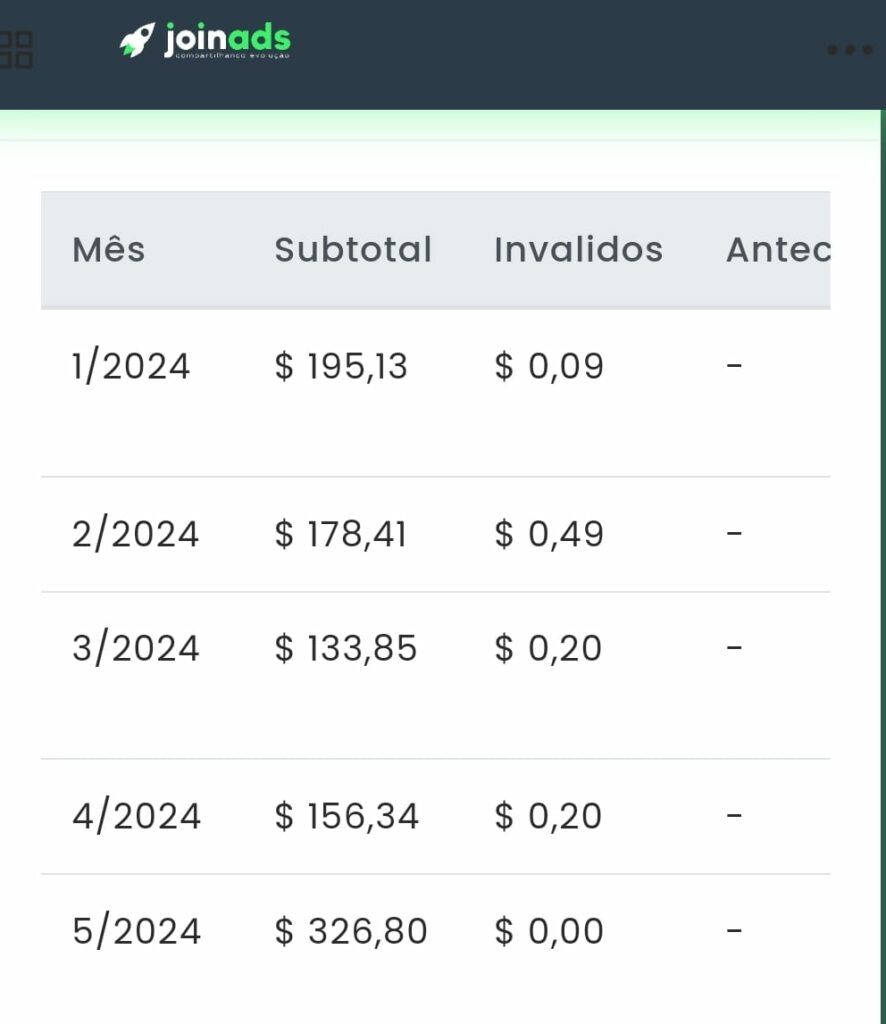
Task: Open the row for month 1/2024
Action: [x=131, y=366]
